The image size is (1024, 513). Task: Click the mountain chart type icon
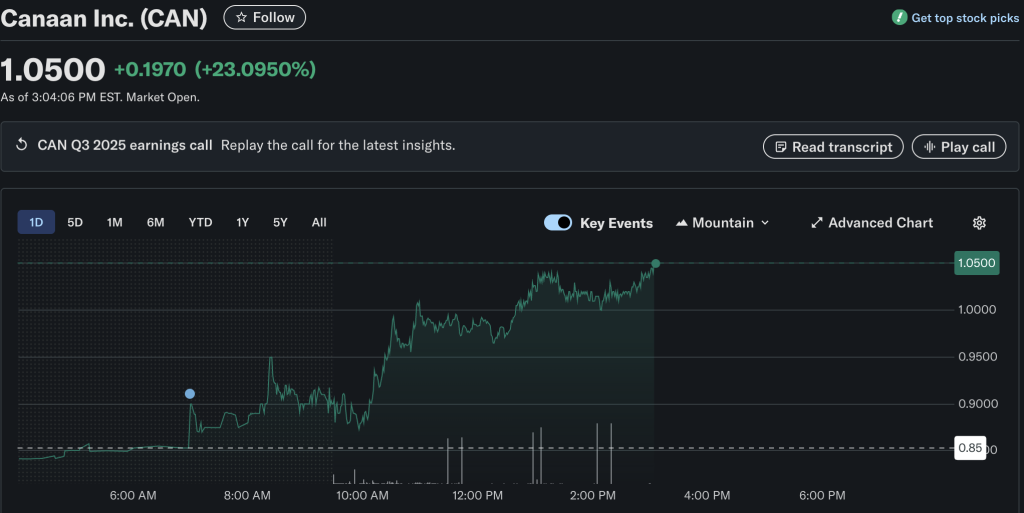coord(682,223)
